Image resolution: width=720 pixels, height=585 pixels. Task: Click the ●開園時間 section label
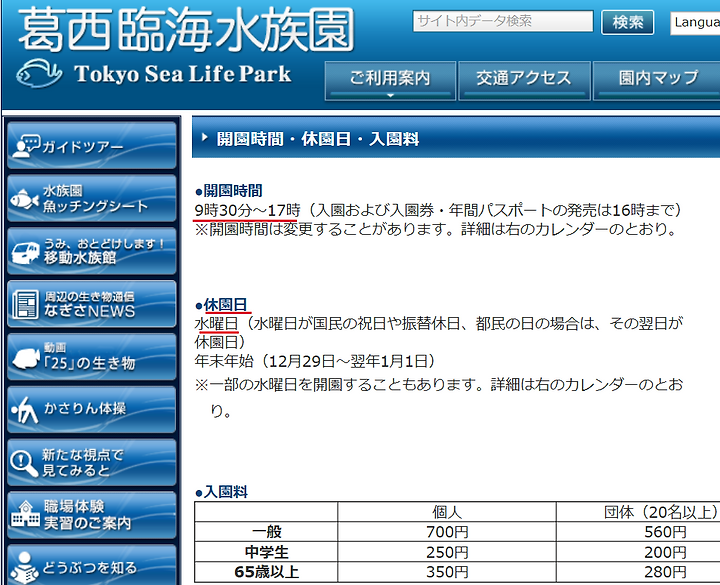[x=229, y=191]
